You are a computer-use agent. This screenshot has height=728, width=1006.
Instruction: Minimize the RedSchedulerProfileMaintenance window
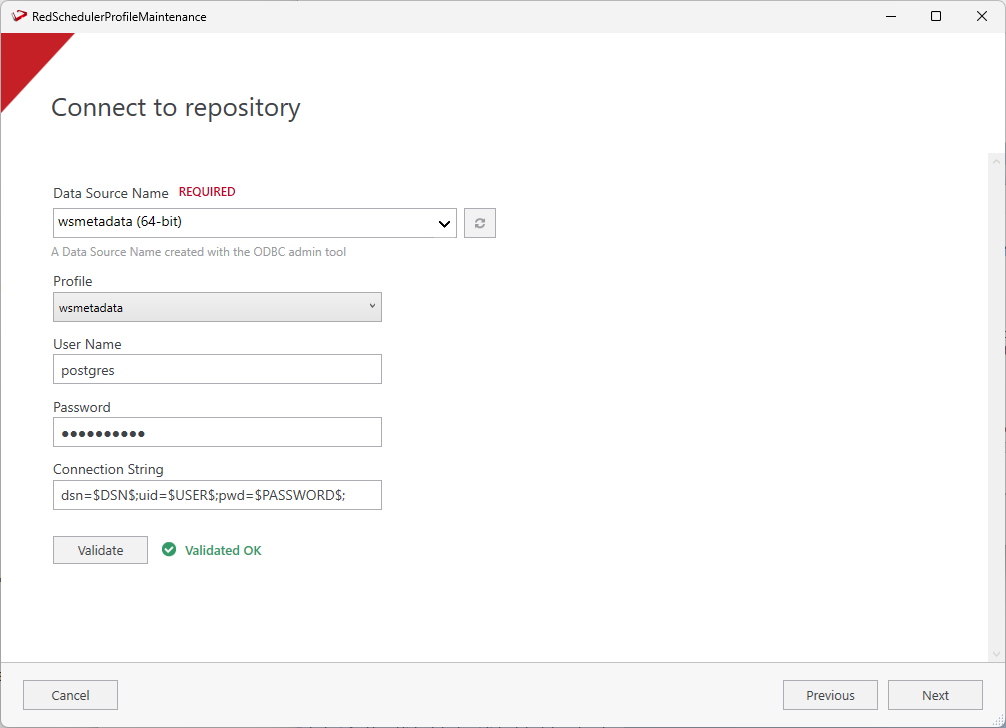[889, 16]
